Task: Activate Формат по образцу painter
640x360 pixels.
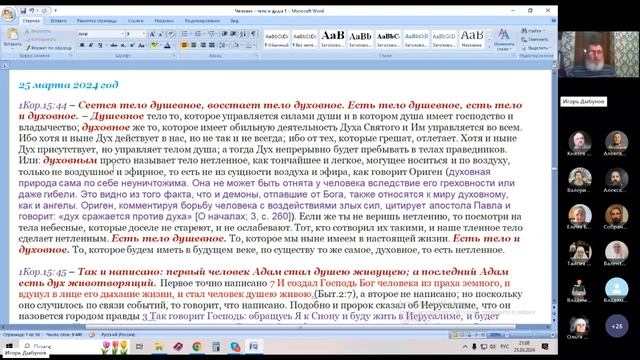Action: [x=48, y=47]
